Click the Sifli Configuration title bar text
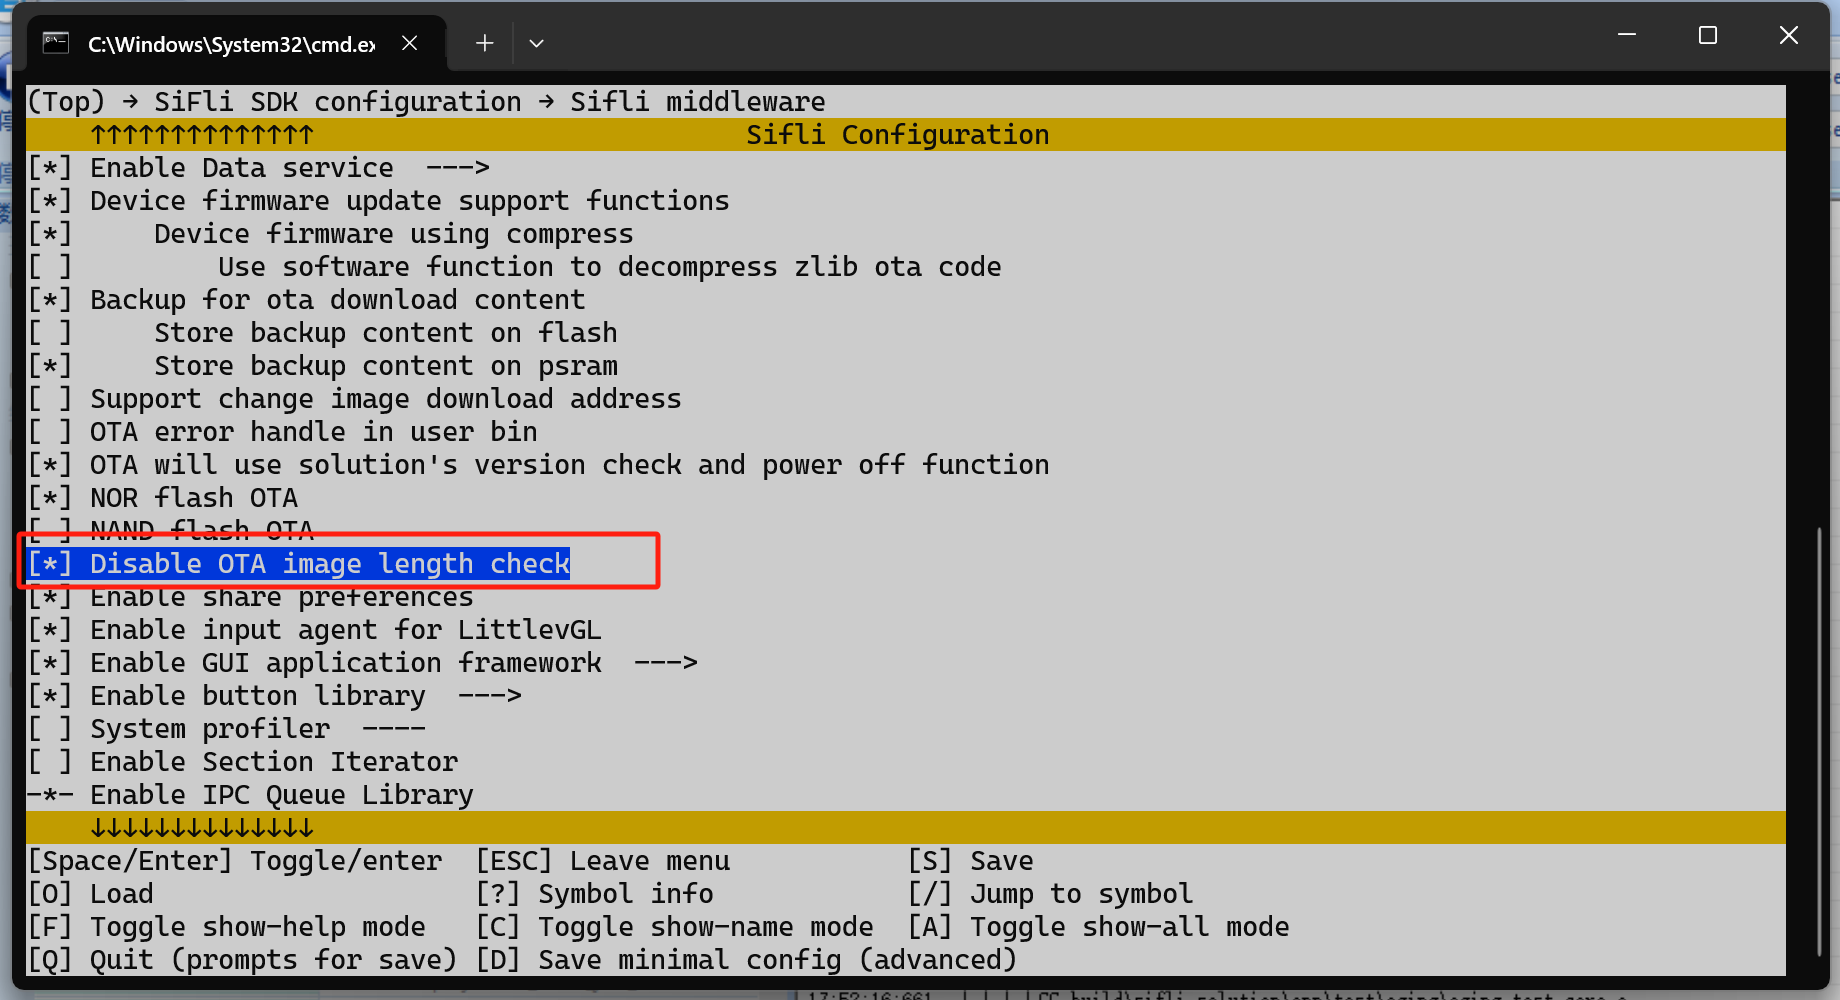Image resolution: width=1840 pixels, height=1000 pixels. [x=898, y=135]
